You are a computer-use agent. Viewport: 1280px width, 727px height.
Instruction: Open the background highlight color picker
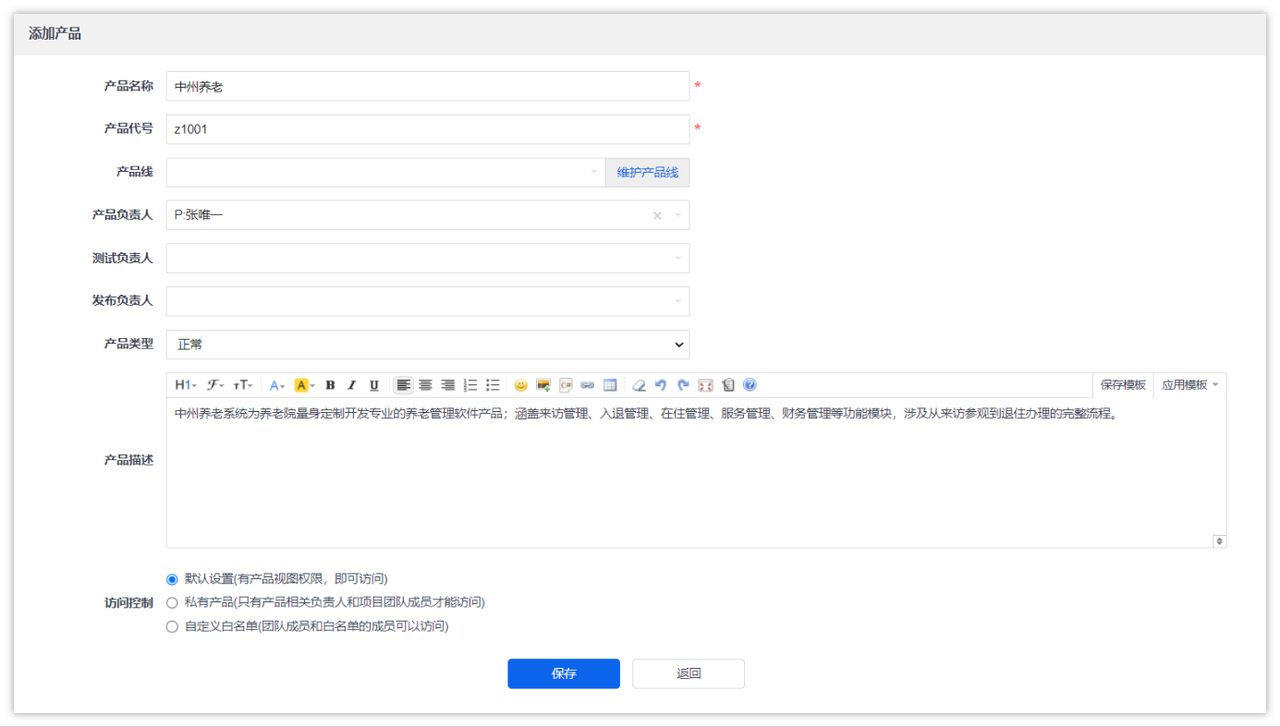tap(304, 385)
